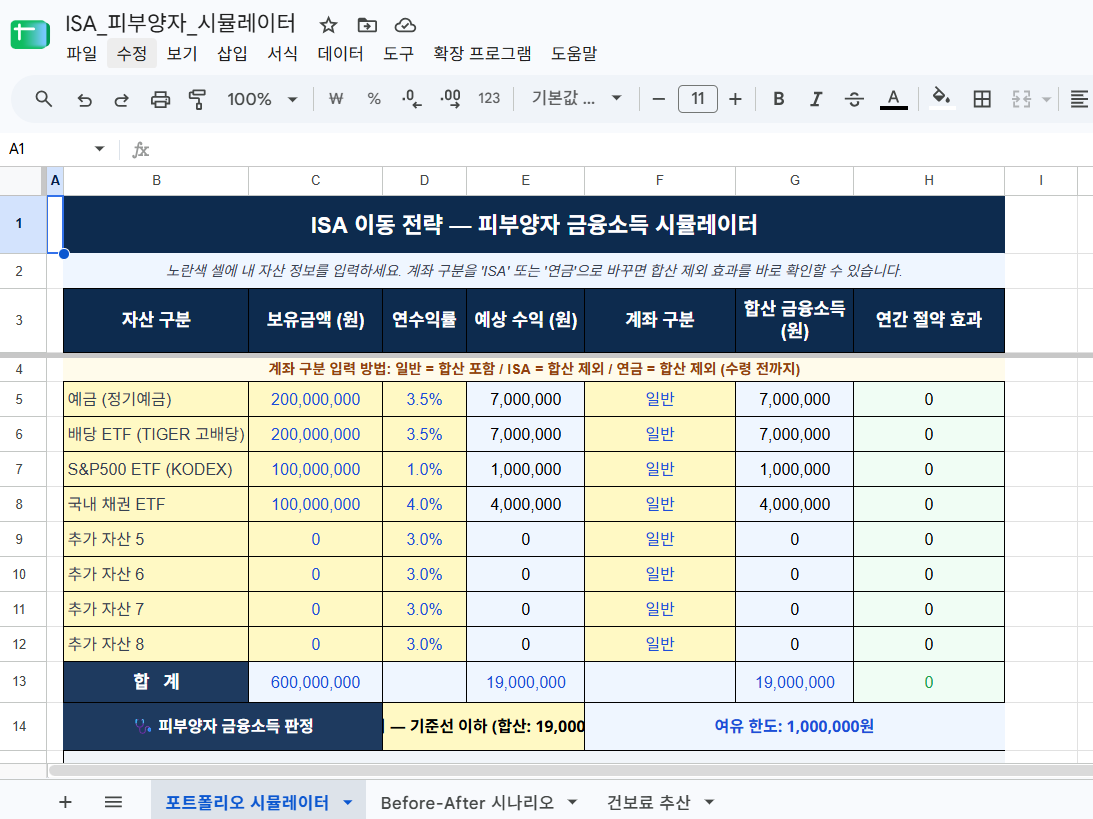
Task: Toggle strikethrough formatting
Action: pos(854,99)
